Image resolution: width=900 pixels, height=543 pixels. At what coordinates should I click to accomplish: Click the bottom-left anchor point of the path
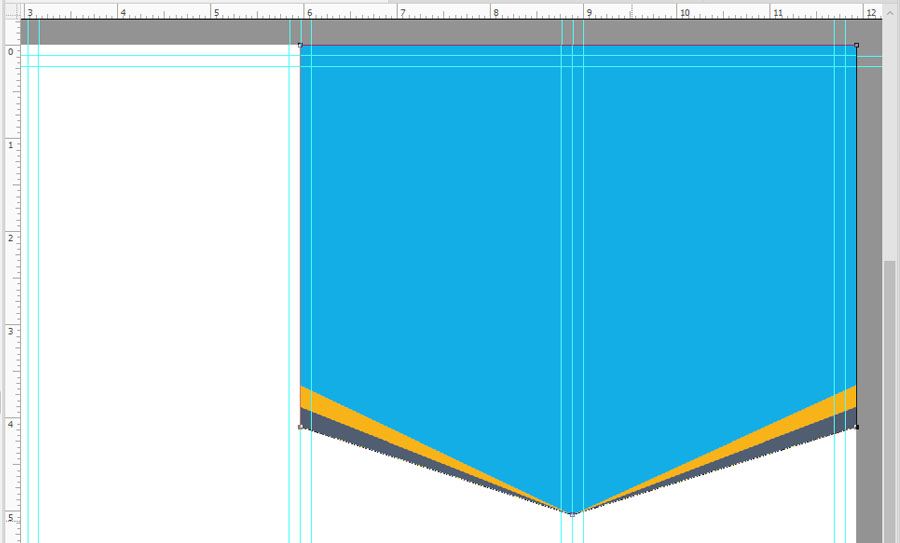pos(301,427)
